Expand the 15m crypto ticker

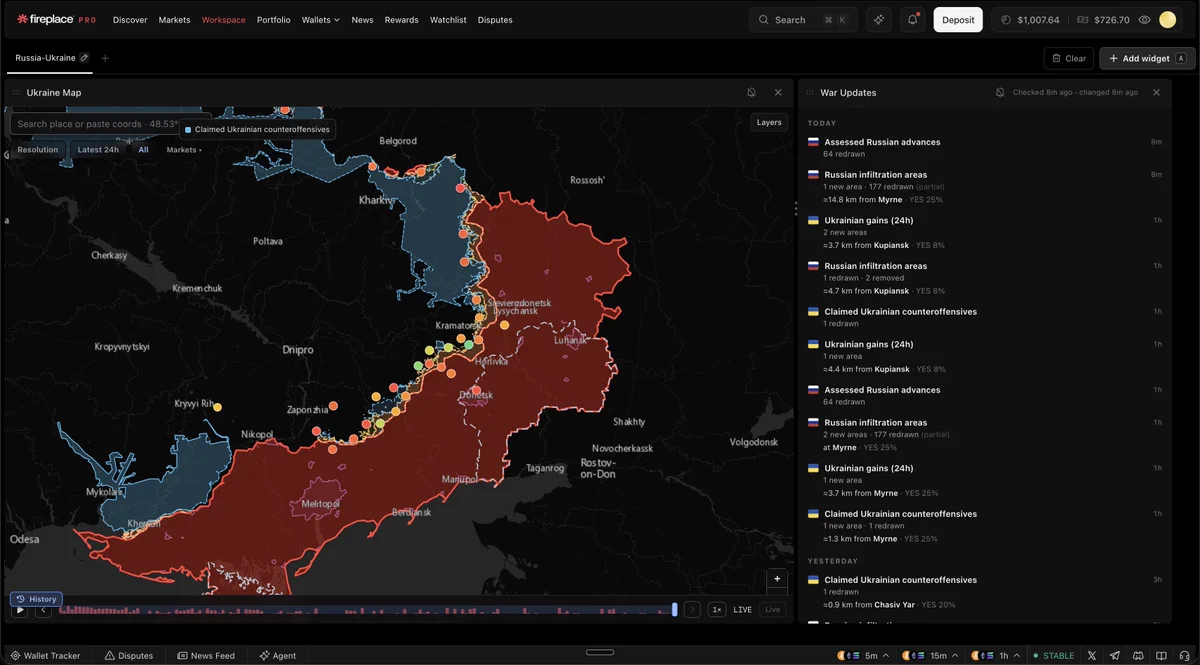pos(930,656)
